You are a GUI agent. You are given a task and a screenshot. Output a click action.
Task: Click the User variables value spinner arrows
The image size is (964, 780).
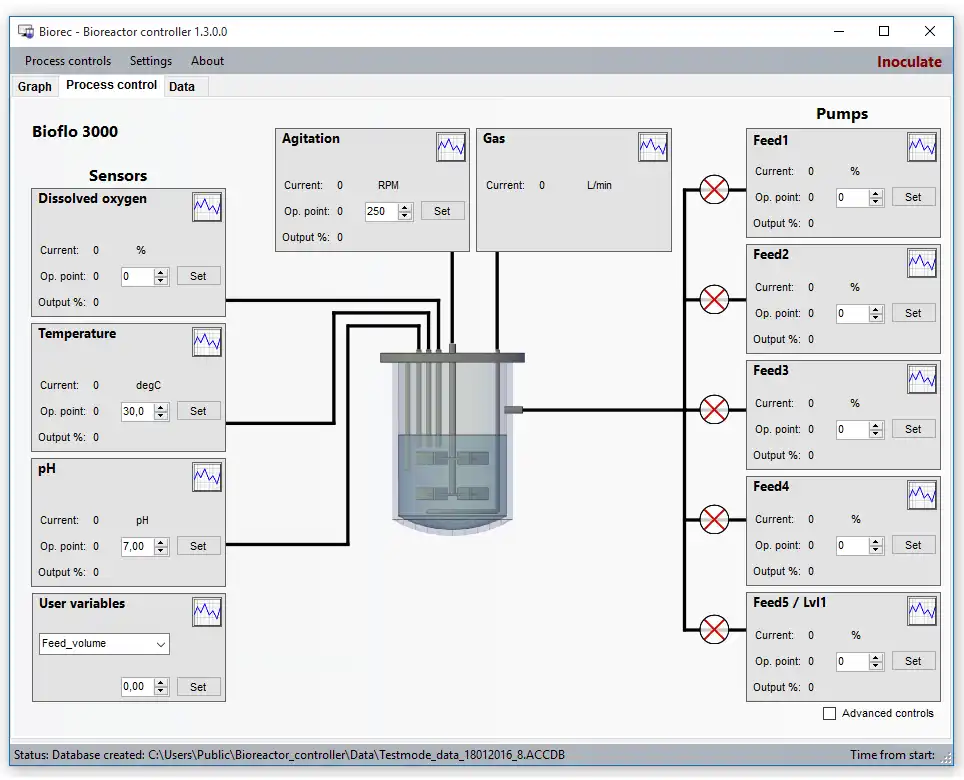click(161, 687)
